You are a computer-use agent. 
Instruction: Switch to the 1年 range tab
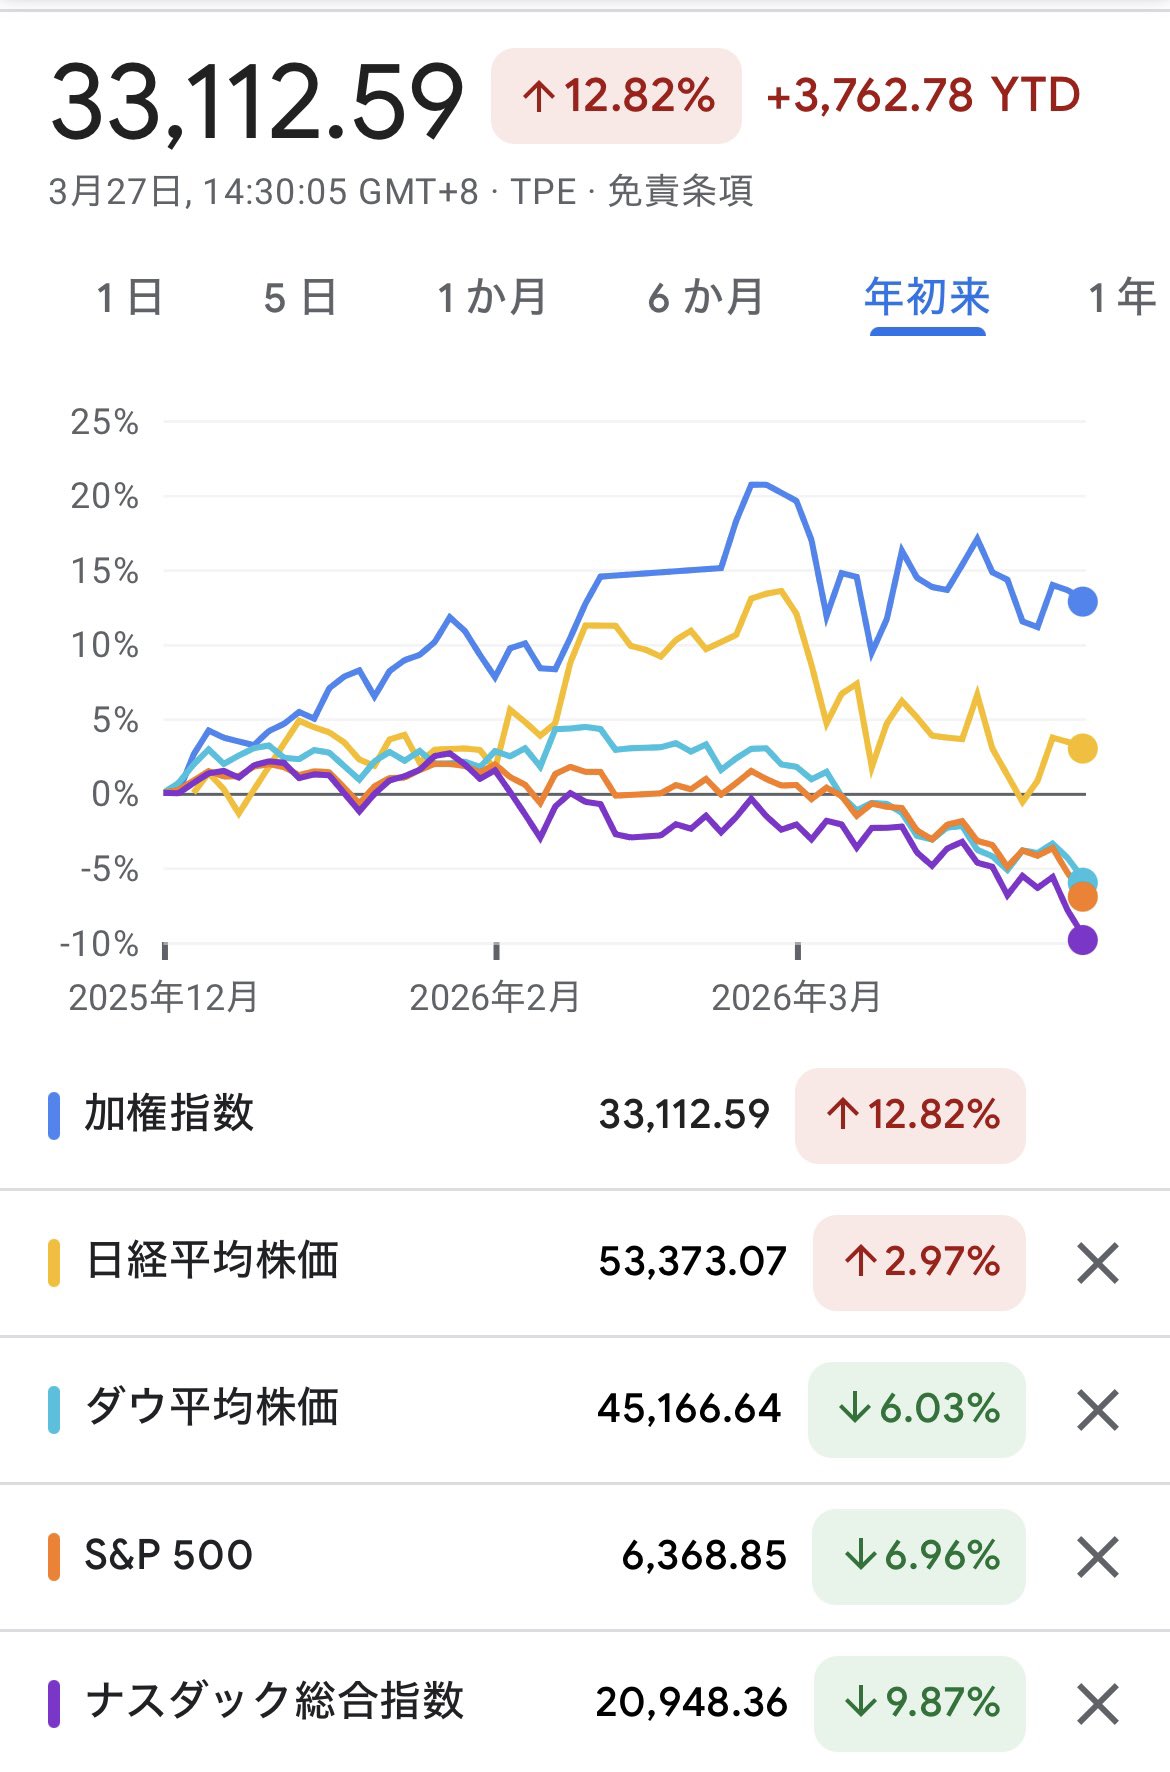(x=1122, y=298)
